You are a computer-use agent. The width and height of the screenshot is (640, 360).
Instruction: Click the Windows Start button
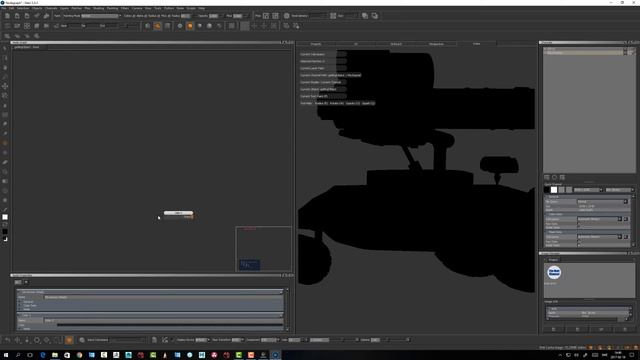tap(6, 355)
